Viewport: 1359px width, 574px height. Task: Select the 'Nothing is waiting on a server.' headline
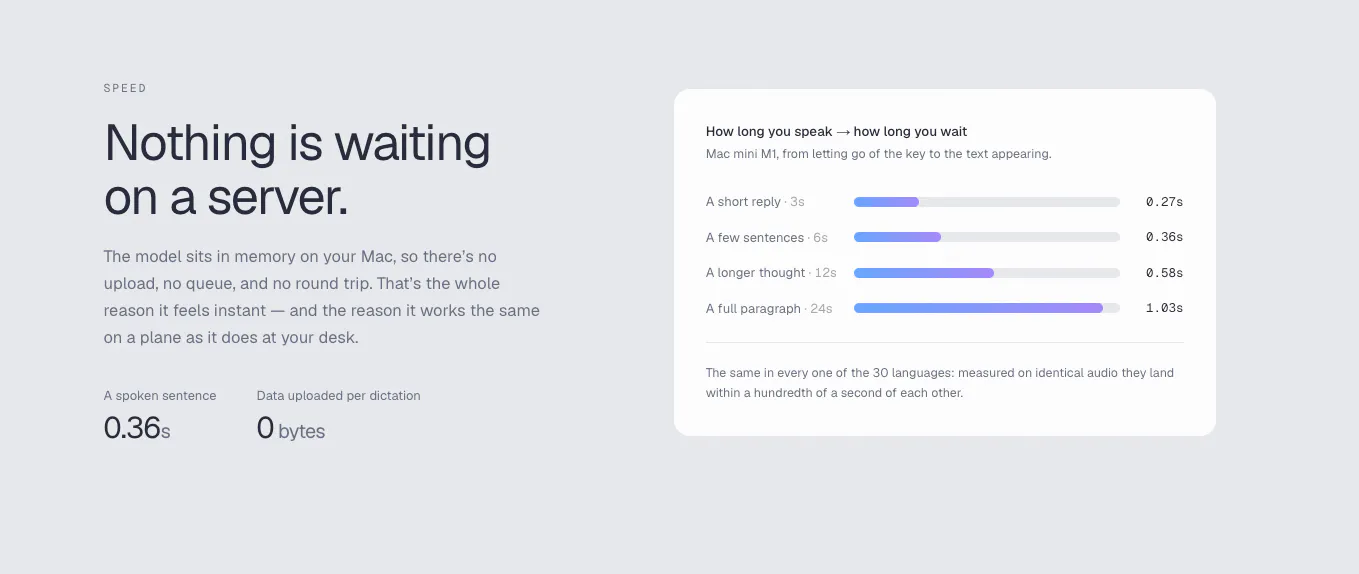298,170
